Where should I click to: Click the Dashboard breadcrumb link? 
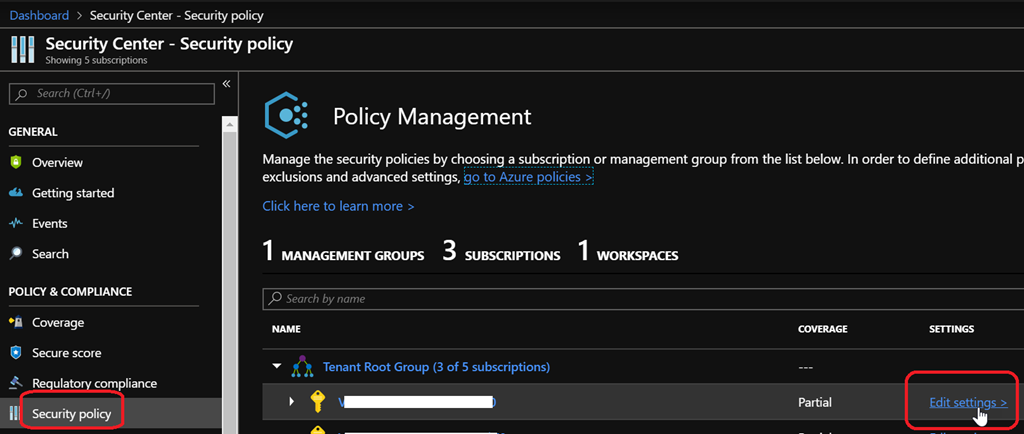tap(39, 15)
